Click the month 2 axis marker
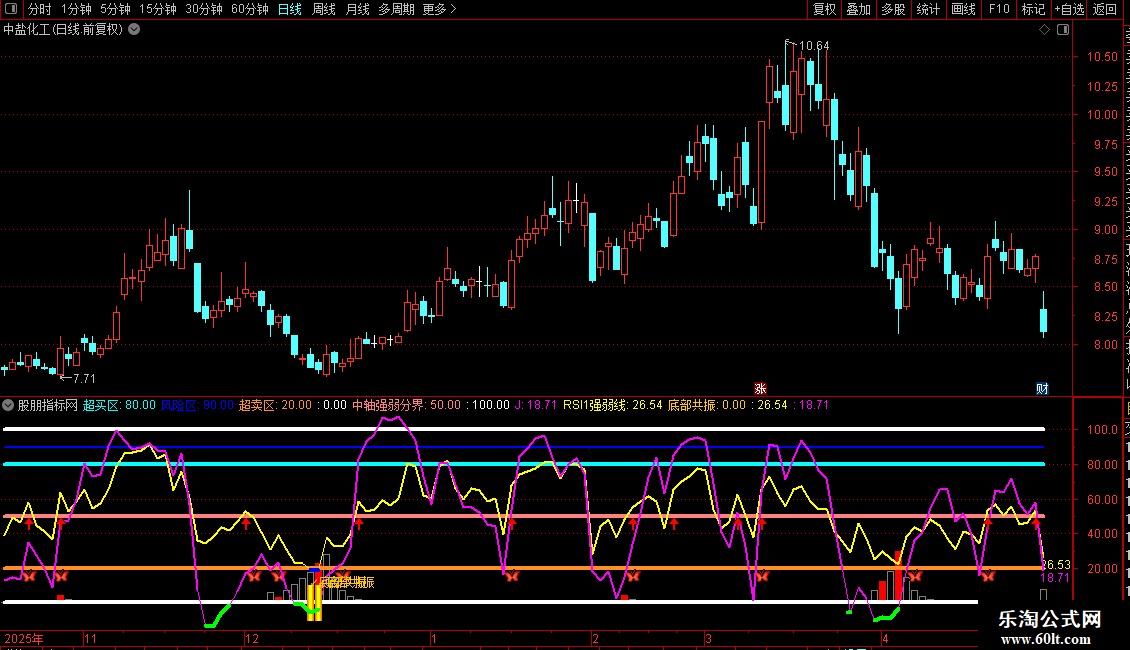This screenshot has height=650, width=1130. click(x=595, y=638)
